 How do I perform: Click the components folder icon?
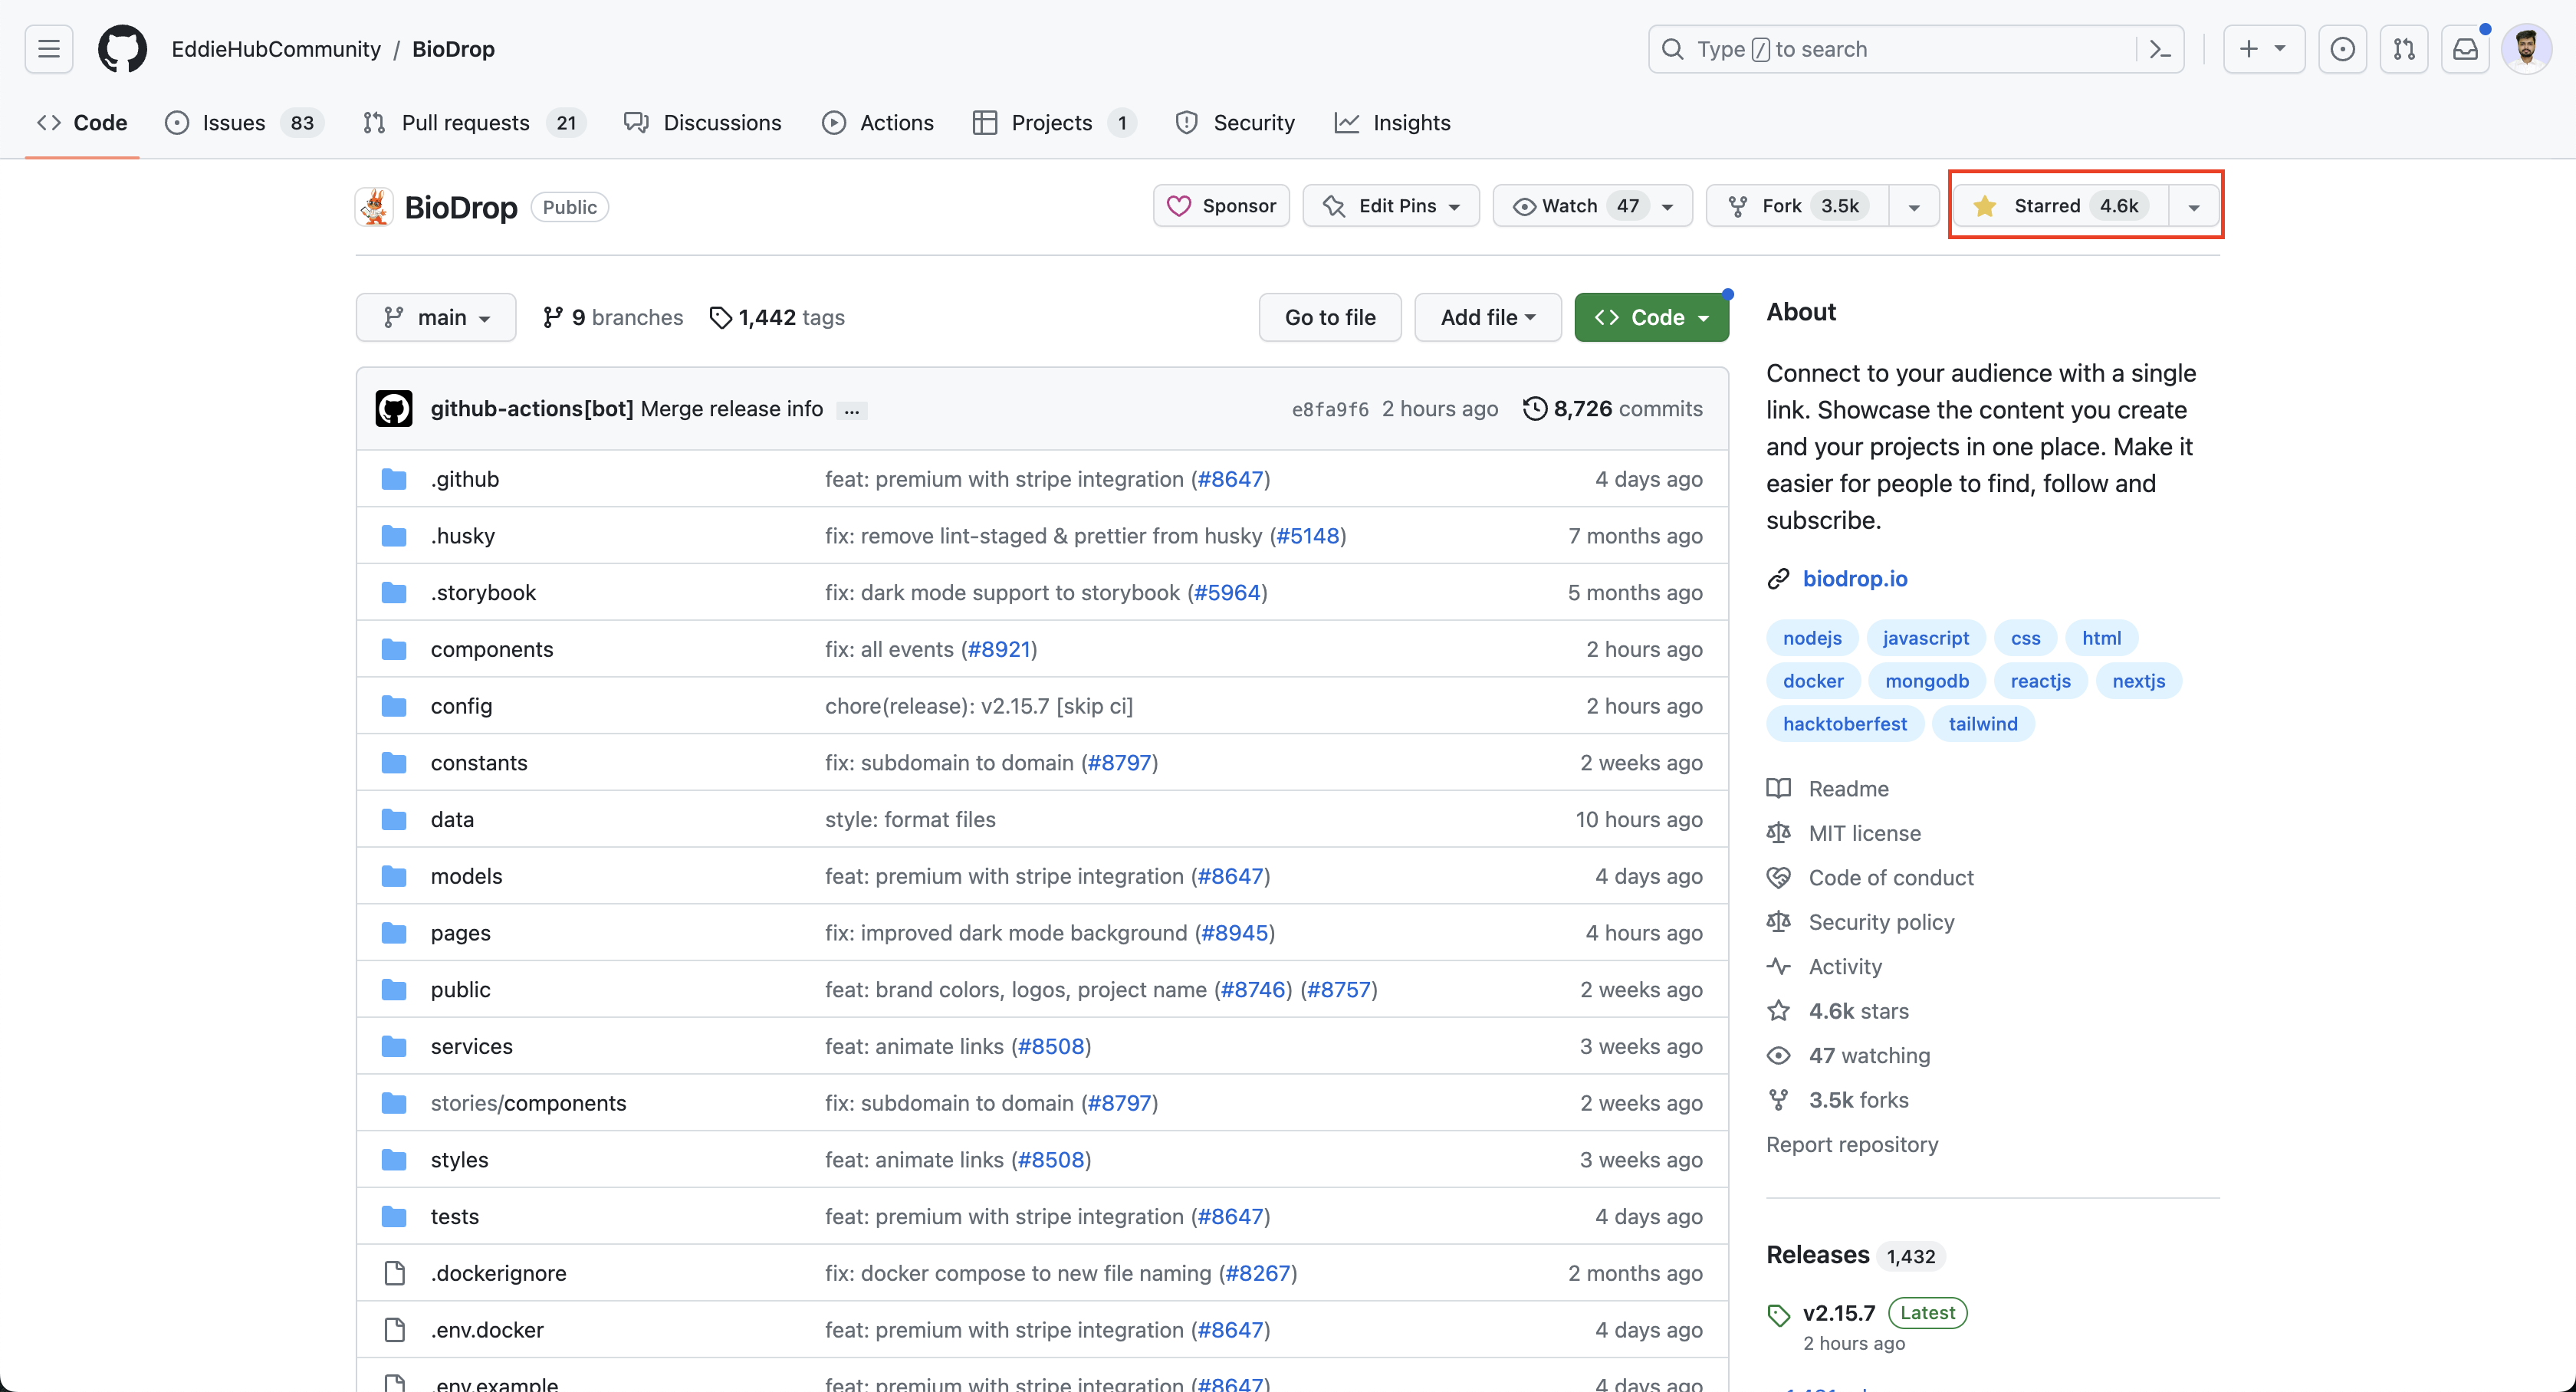coord(394,648)
